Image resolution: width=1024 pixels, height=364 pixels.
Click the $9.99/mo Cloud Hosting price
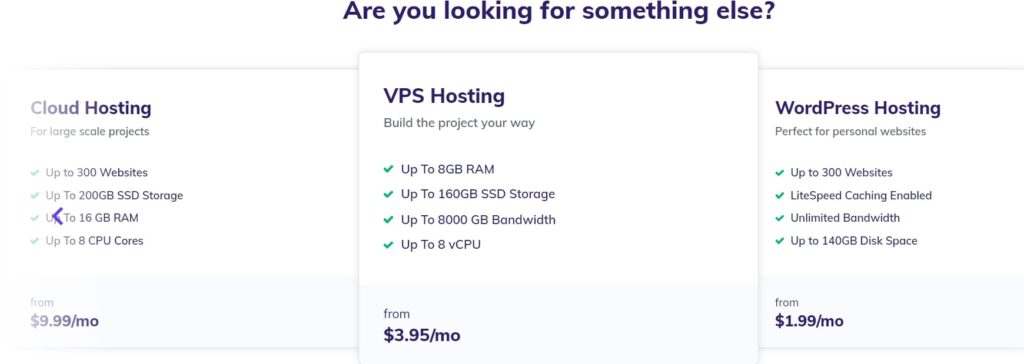point(65,321)
